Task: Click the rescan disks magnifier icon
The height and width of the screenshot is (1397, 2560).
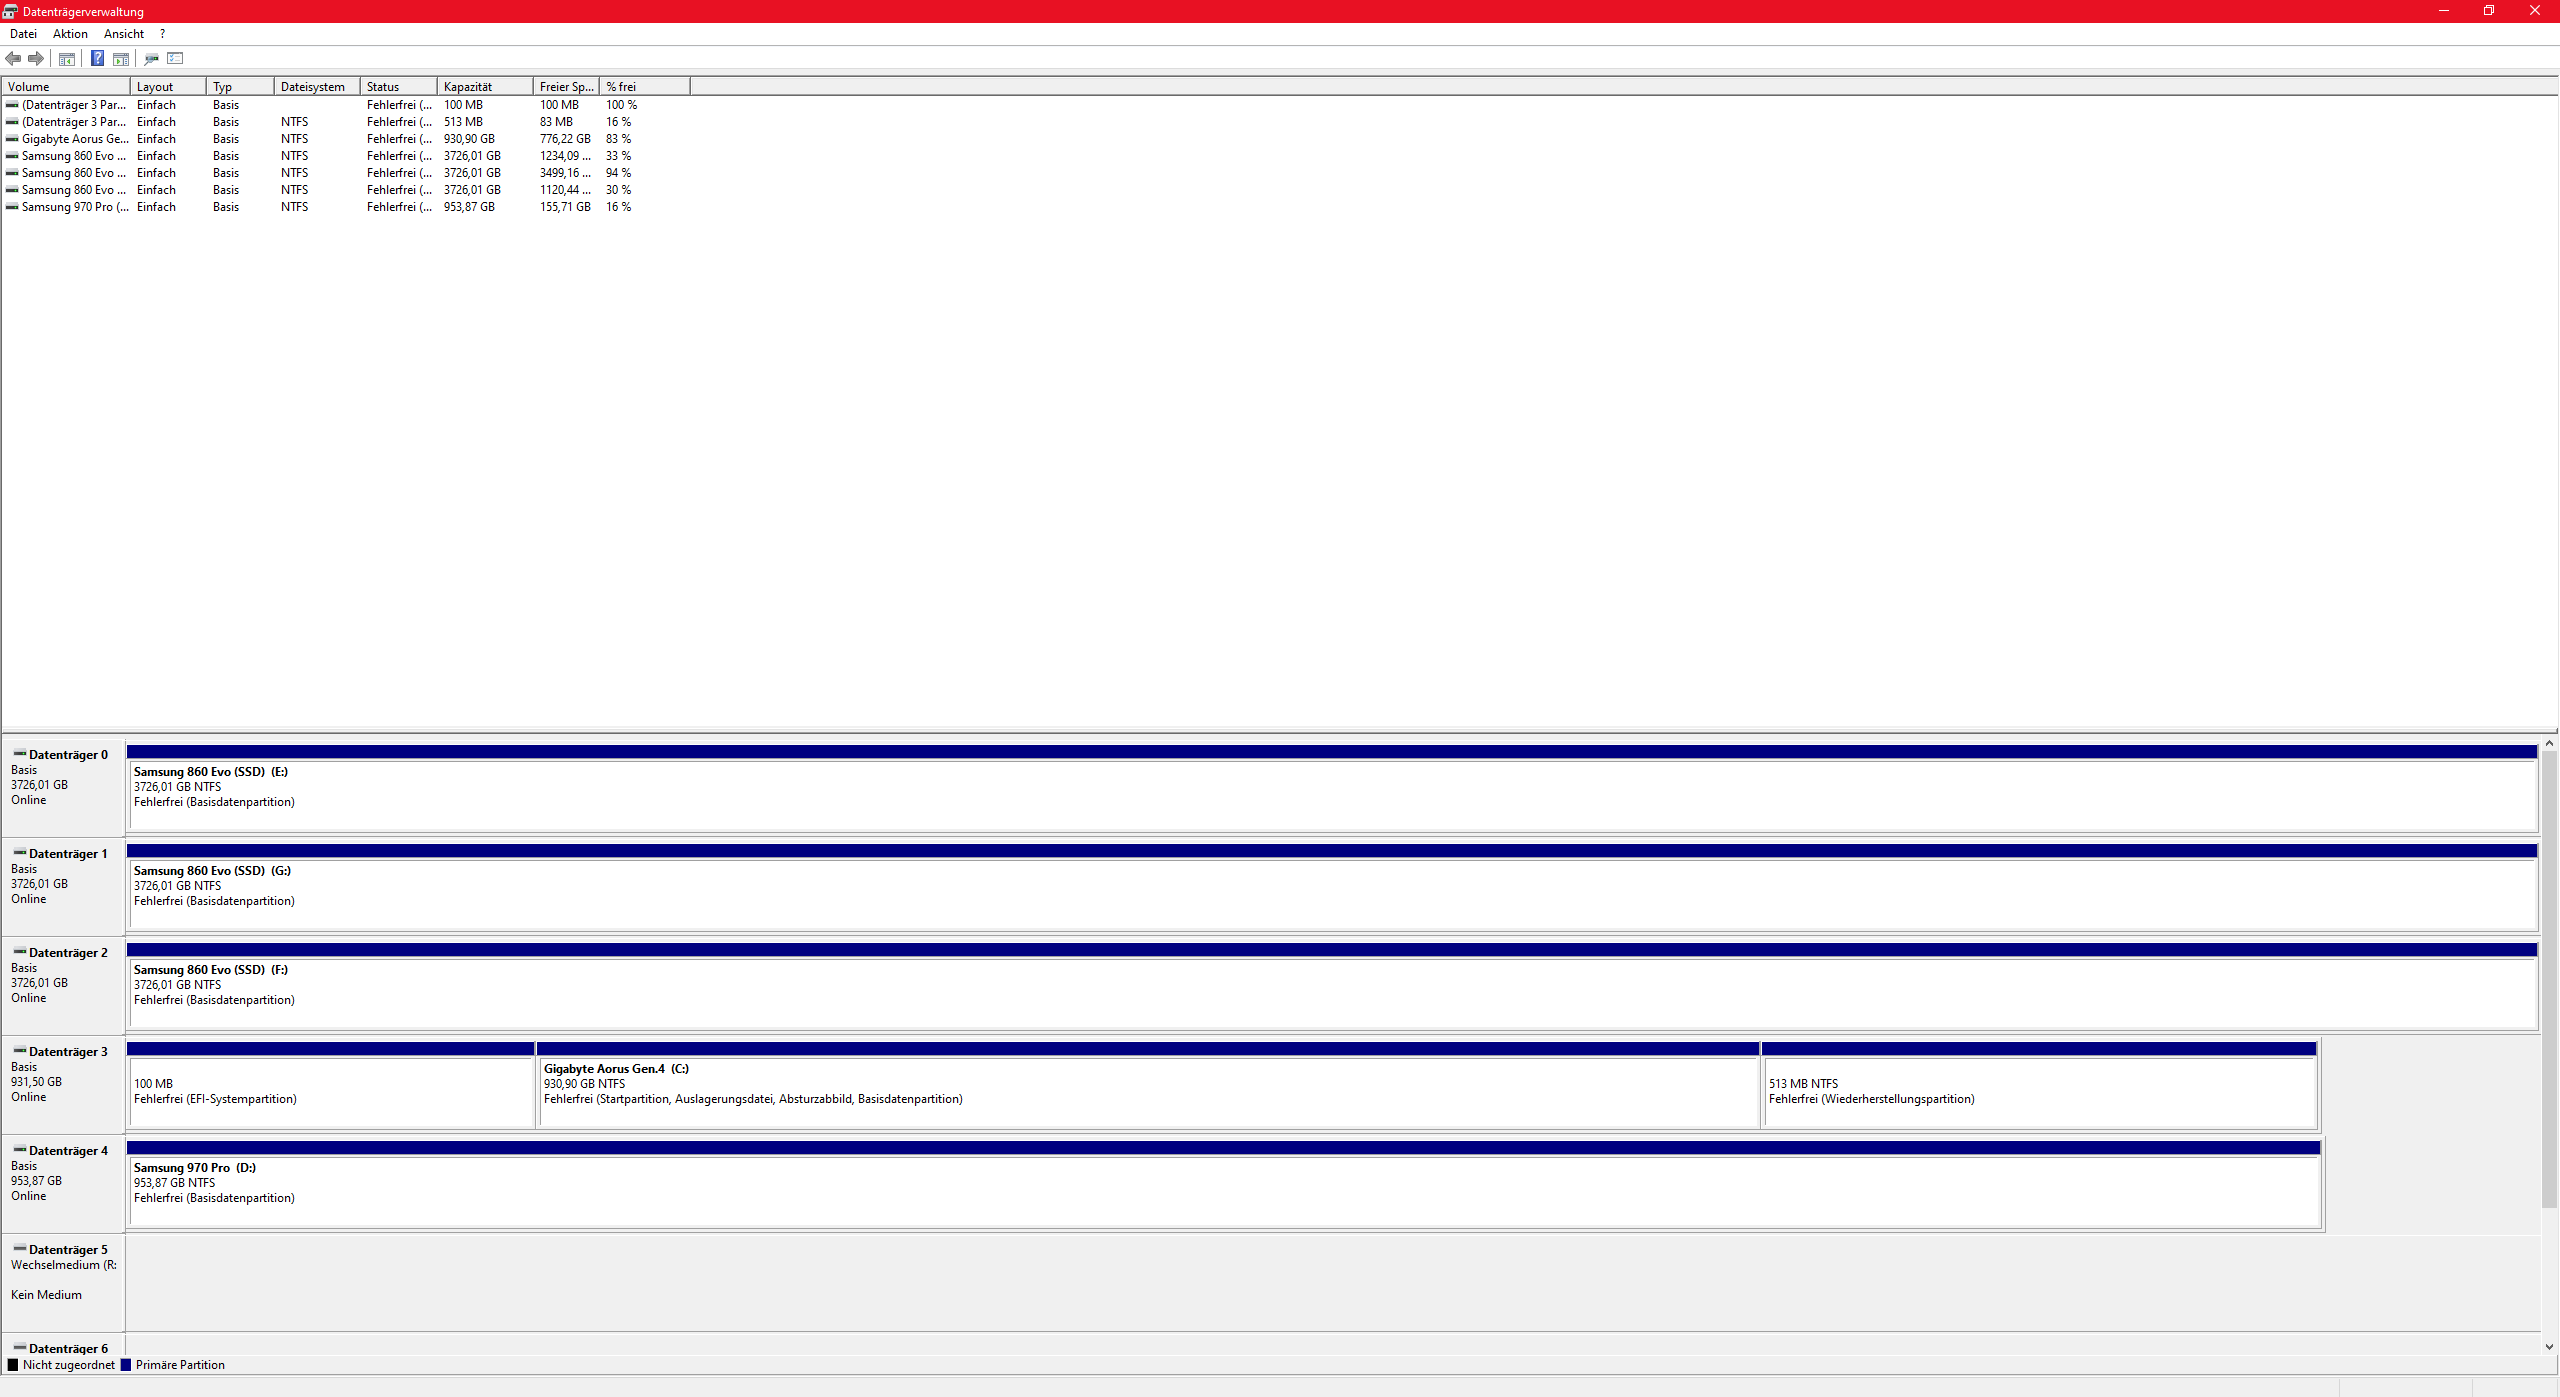Action: pyautogui.click(x=151, y=58)
